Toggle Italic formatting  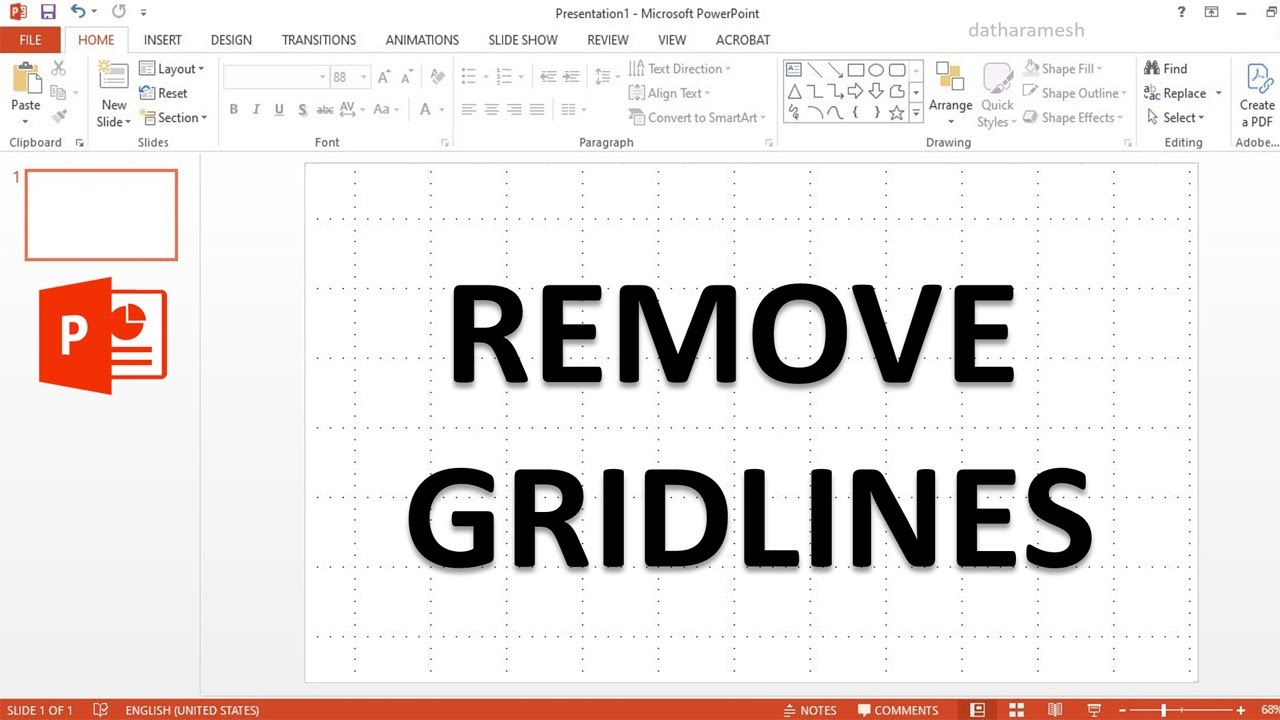click(x=256, y=110)
